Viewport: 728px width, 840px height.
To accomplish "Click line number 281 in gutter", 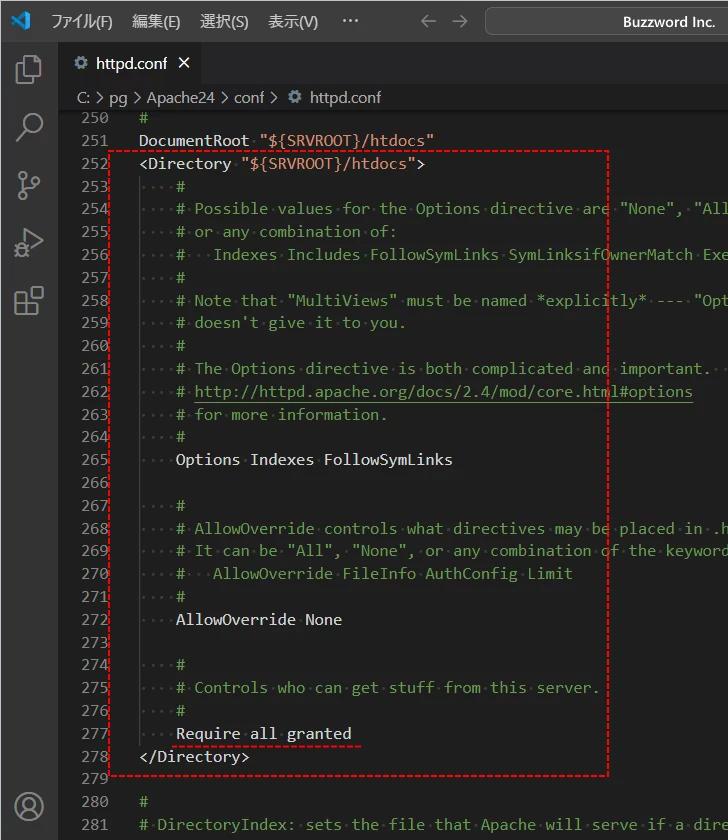I will pyautogui.click(x=95, y=824).
